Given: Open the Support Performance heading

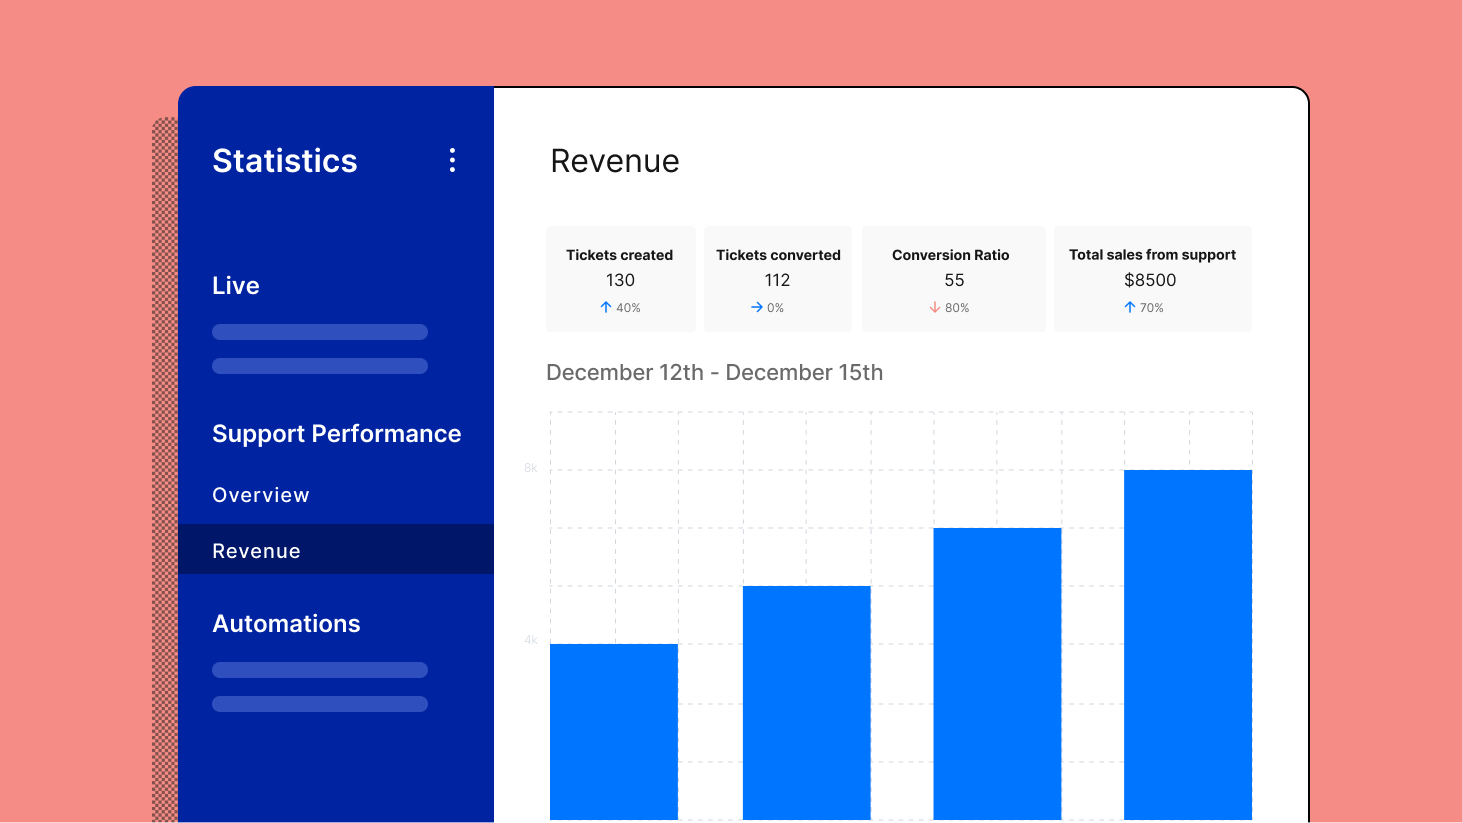Looking at the screenshot, I should point(337,434).
